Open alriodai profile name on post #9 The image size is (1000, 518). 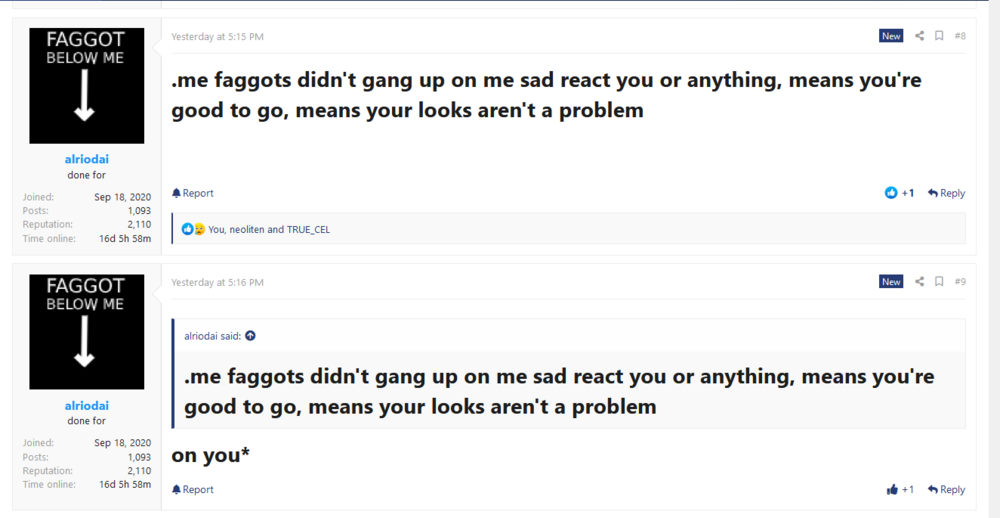pyautogui.click(x=87, y=406)
